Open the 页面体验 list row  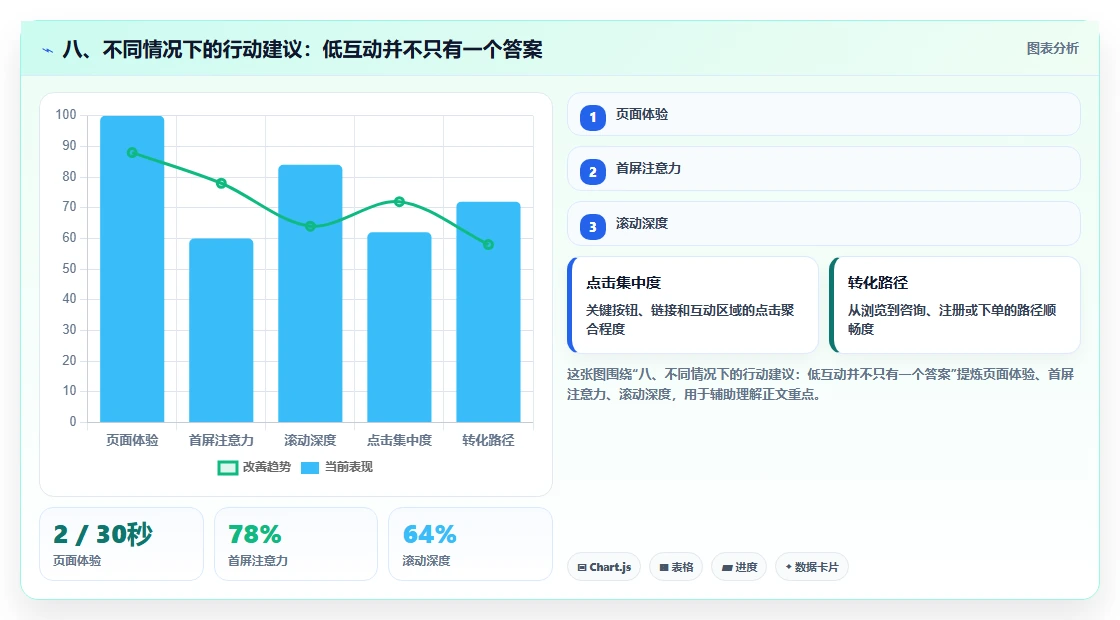coord(824,114)
